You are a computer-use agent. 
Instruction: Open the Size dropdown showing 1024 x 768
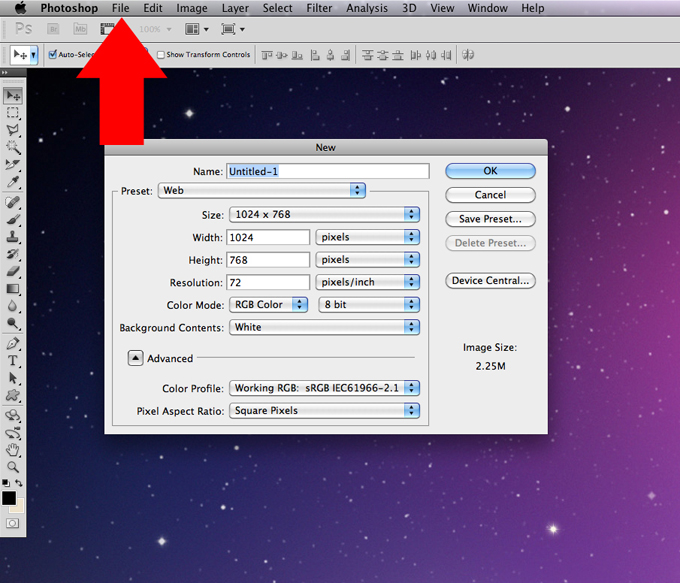click(x=324, y=214)
